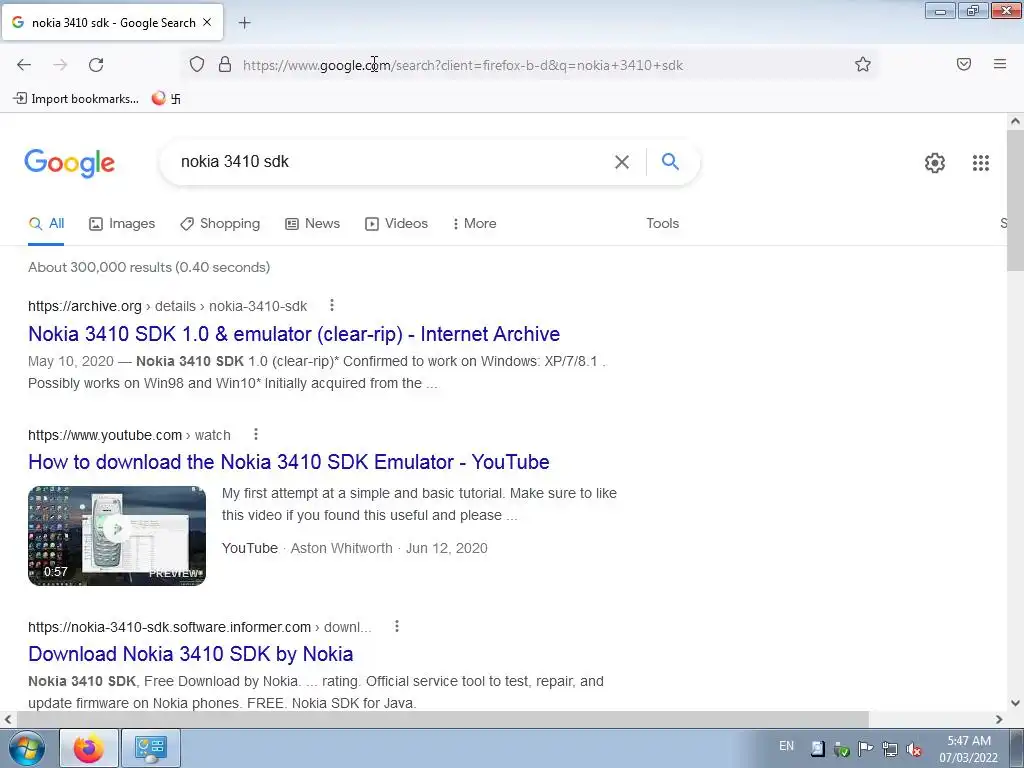The width and height of the screenshot is (1024, 768).
Task: Click the vertical scrollbar thumb
Action: pos(1014,202)
